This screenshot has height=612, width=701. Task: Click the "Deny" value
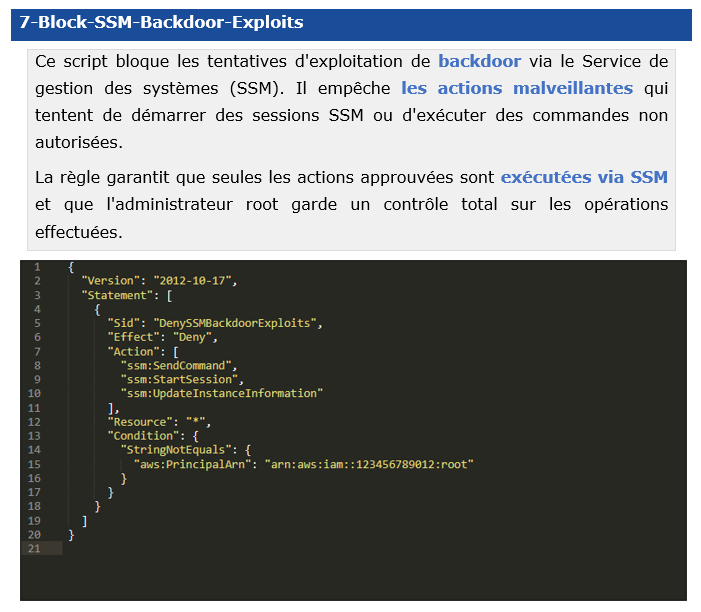[192, 337]
